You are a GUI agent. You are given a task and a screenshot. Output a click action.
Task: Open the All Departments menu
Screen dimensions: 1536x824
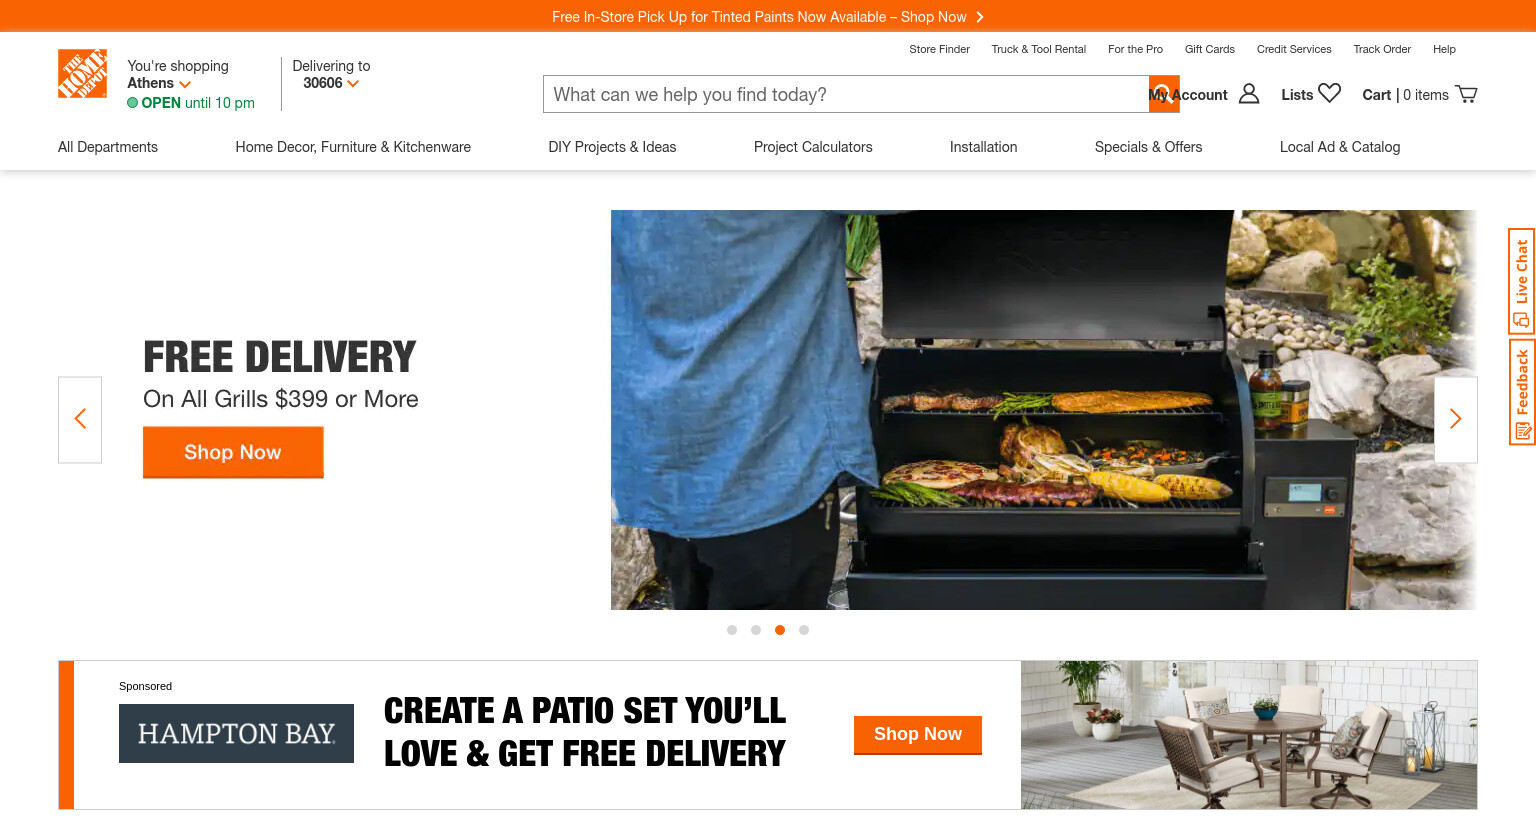click(x=108, y=147)
